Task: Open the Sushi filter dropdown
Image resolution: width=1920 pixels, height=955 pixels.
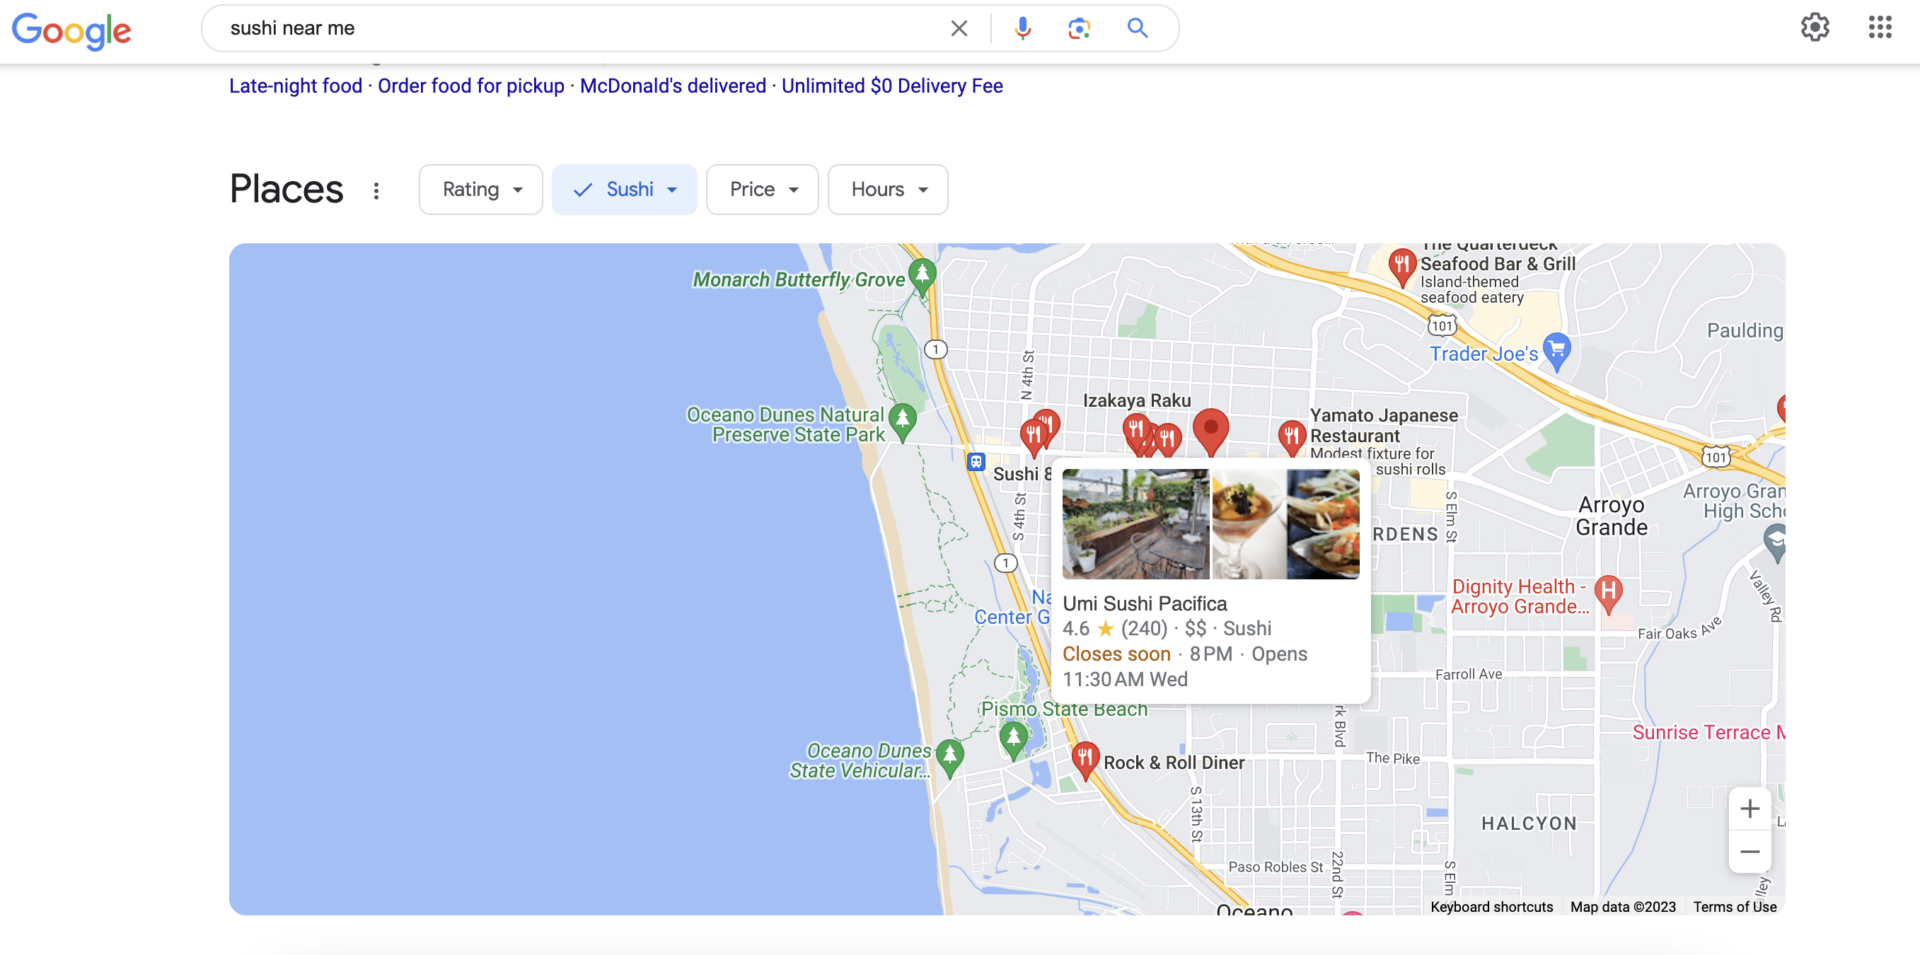Action: [x=624, y=190]
